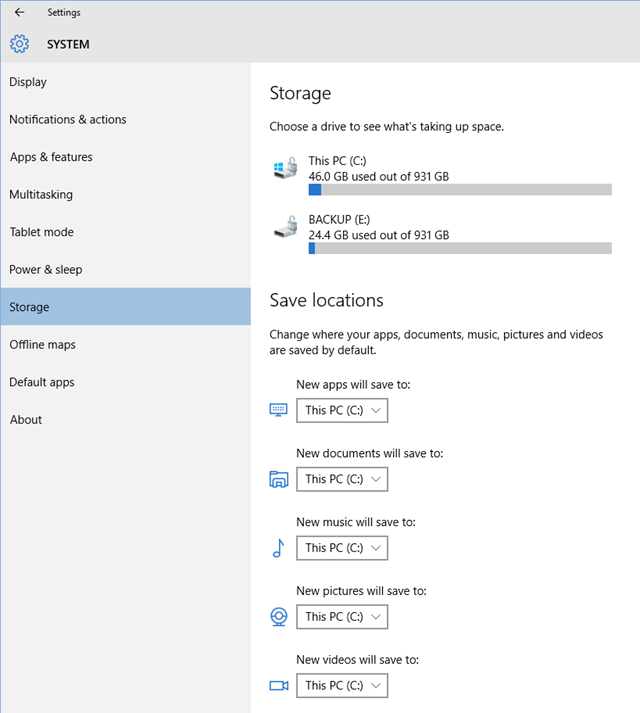Select the Storage sidebar item
The height and width of the screenshot is (713, 640).
tap(126, 306)
